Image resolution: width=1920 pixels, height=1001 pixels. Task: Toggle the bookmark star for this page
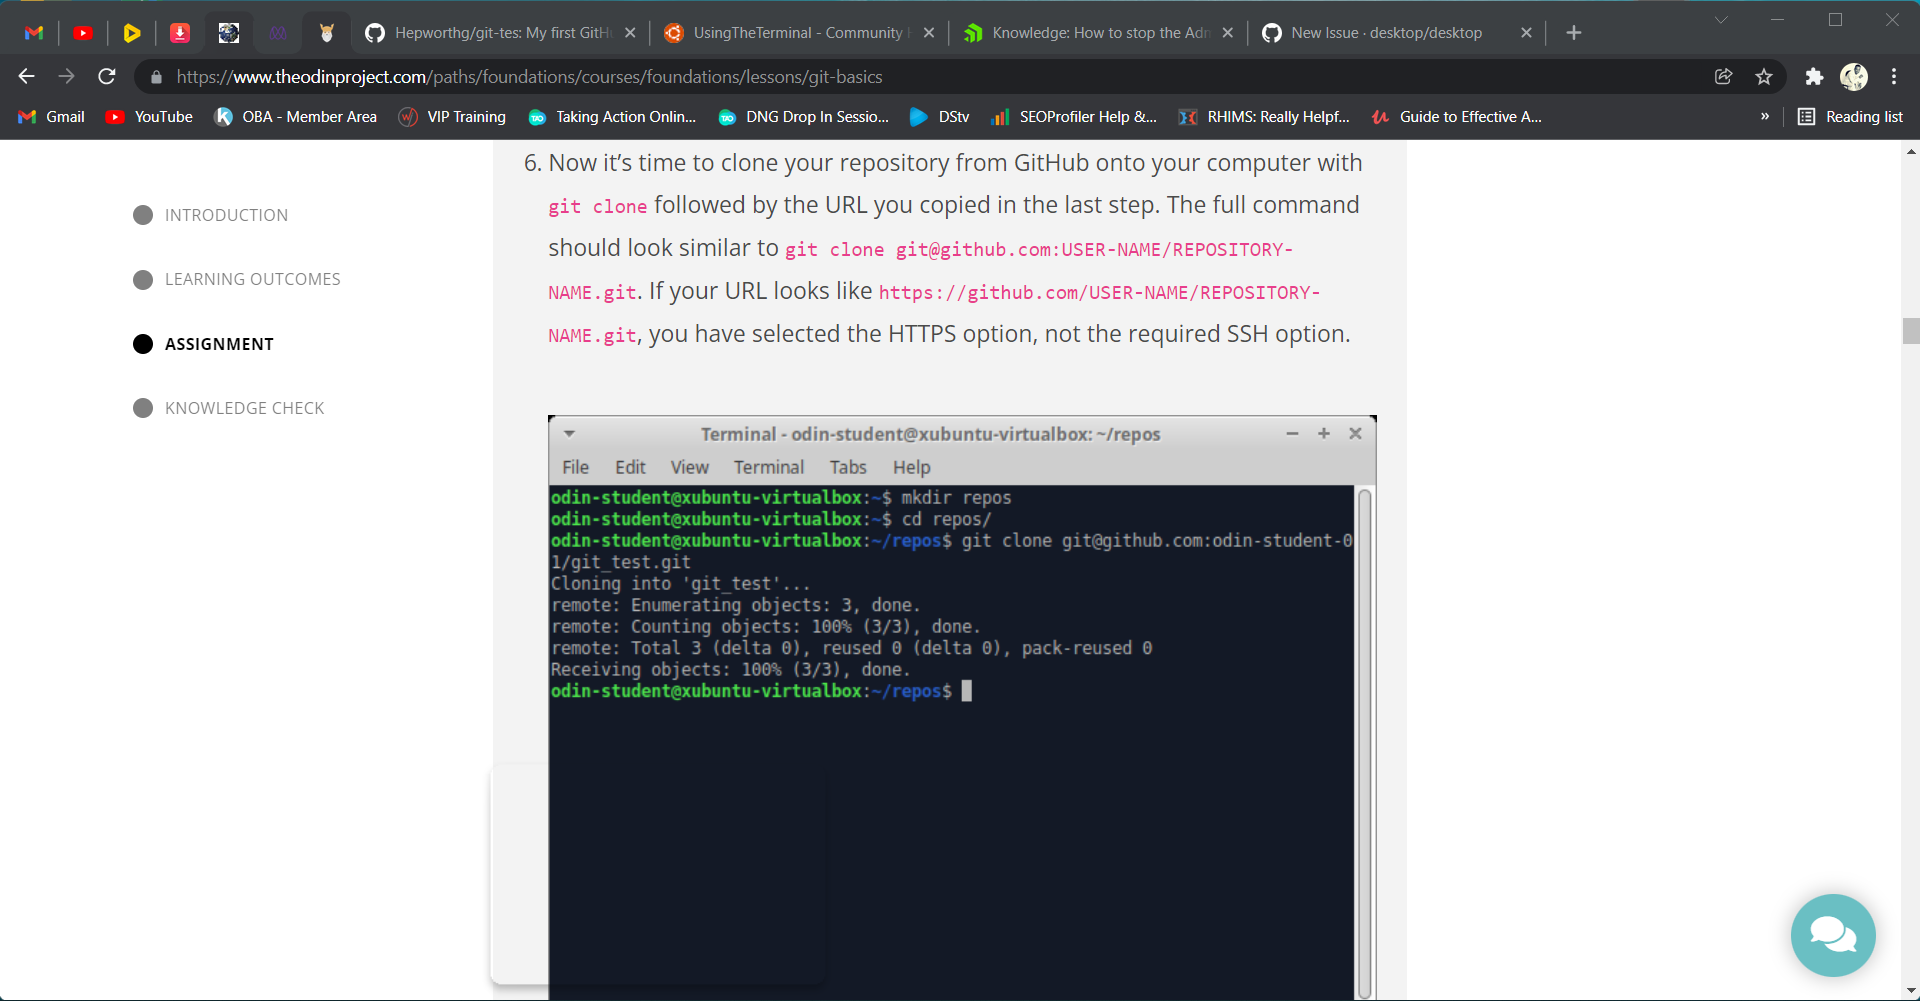(x=1763, y=76)
